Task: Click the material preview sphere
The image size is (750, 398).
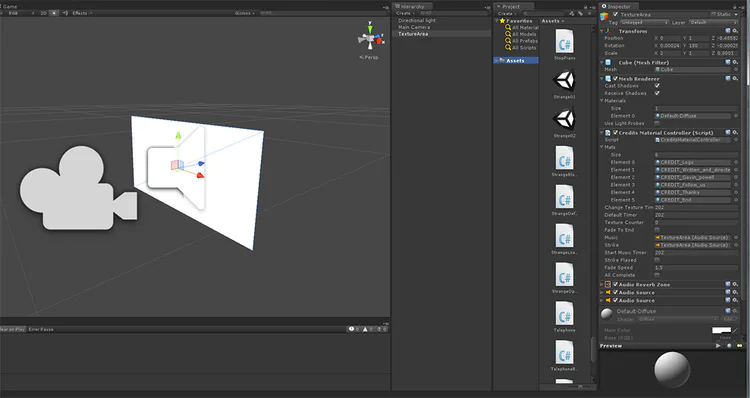Action: click(x=672, y=369)
